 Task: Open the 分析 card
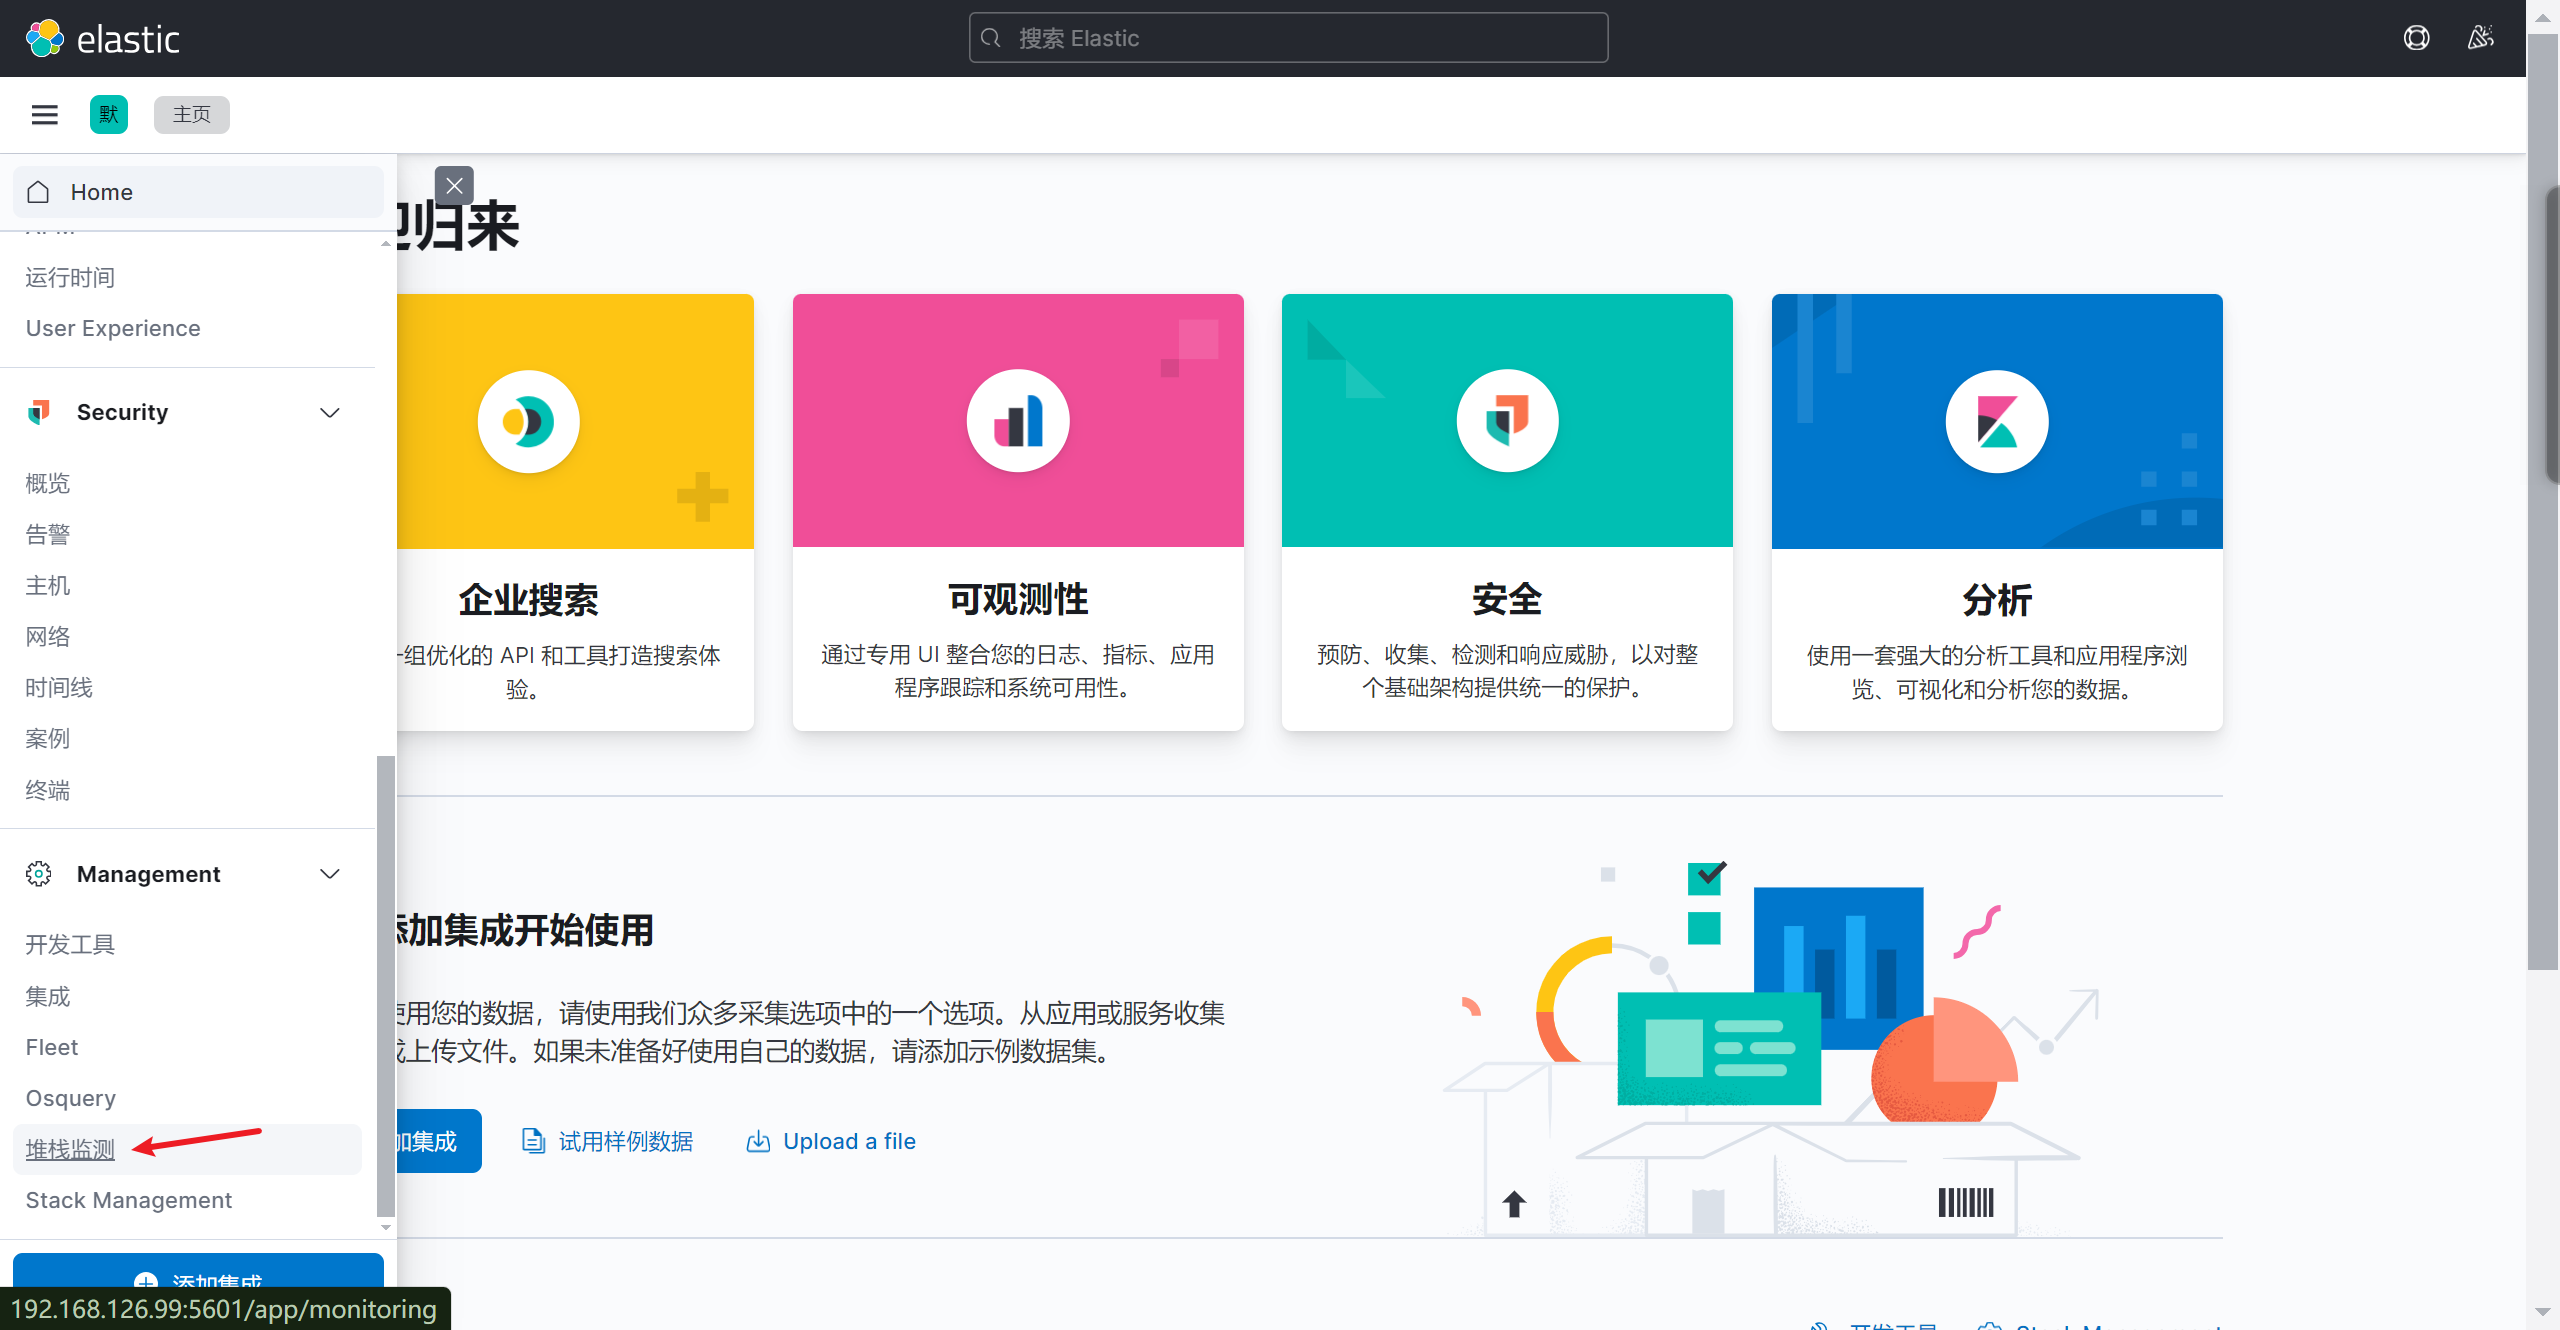(x=1997, y=512)
